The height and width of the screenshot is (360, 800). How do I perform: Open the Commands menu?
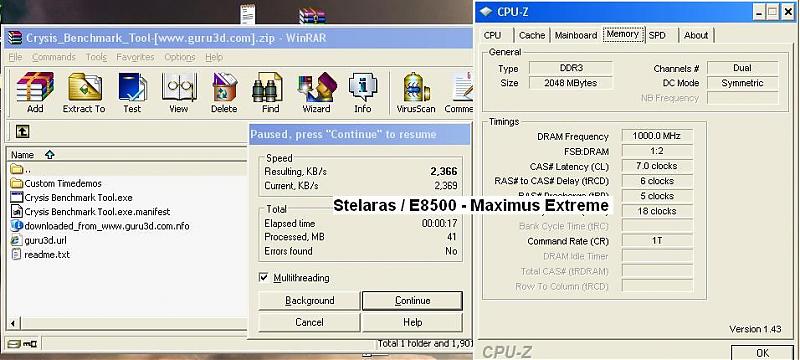(54, 57)
